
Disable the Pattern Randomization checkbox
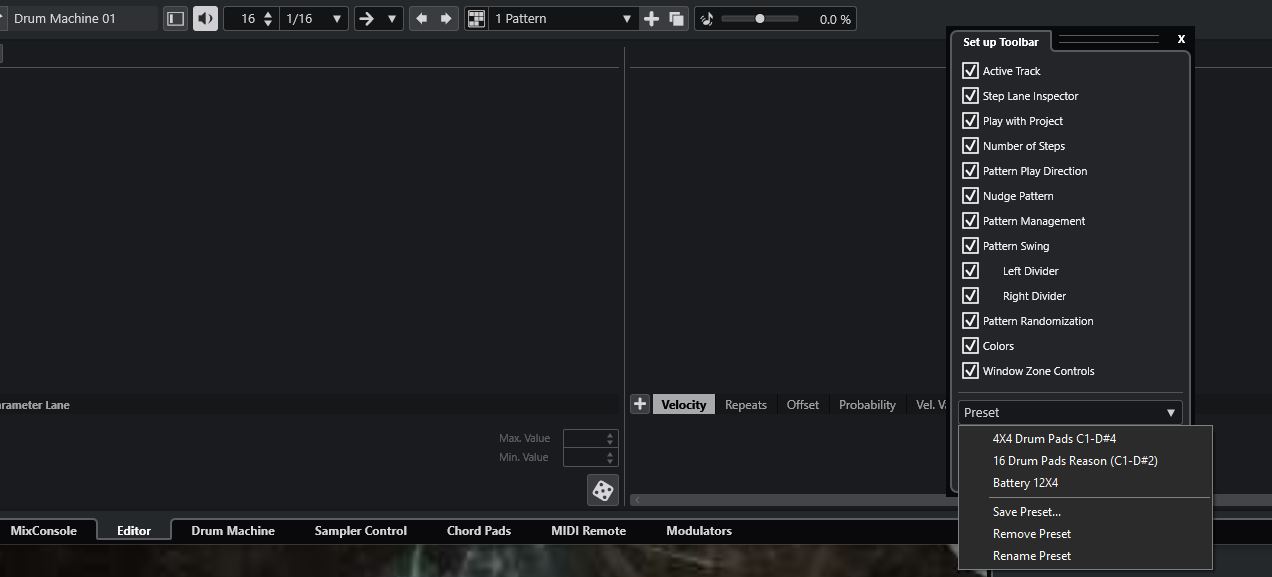970,321
